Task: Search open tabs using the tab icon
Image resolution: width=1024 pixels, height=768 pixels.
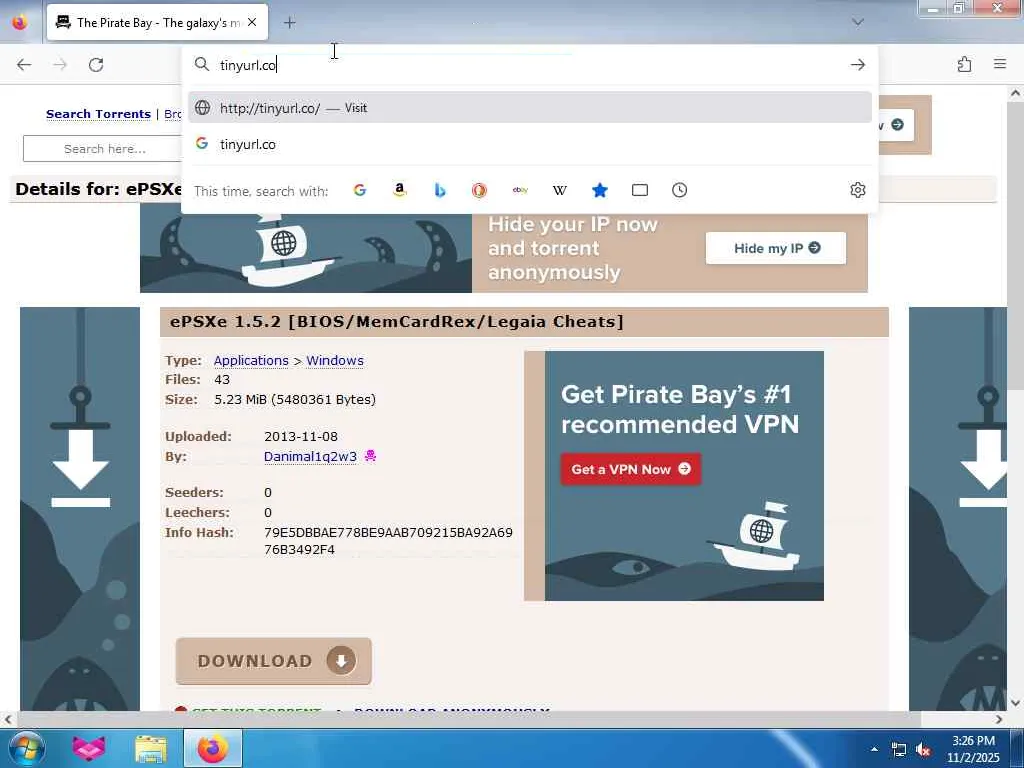Action: (x=640, y=190)
